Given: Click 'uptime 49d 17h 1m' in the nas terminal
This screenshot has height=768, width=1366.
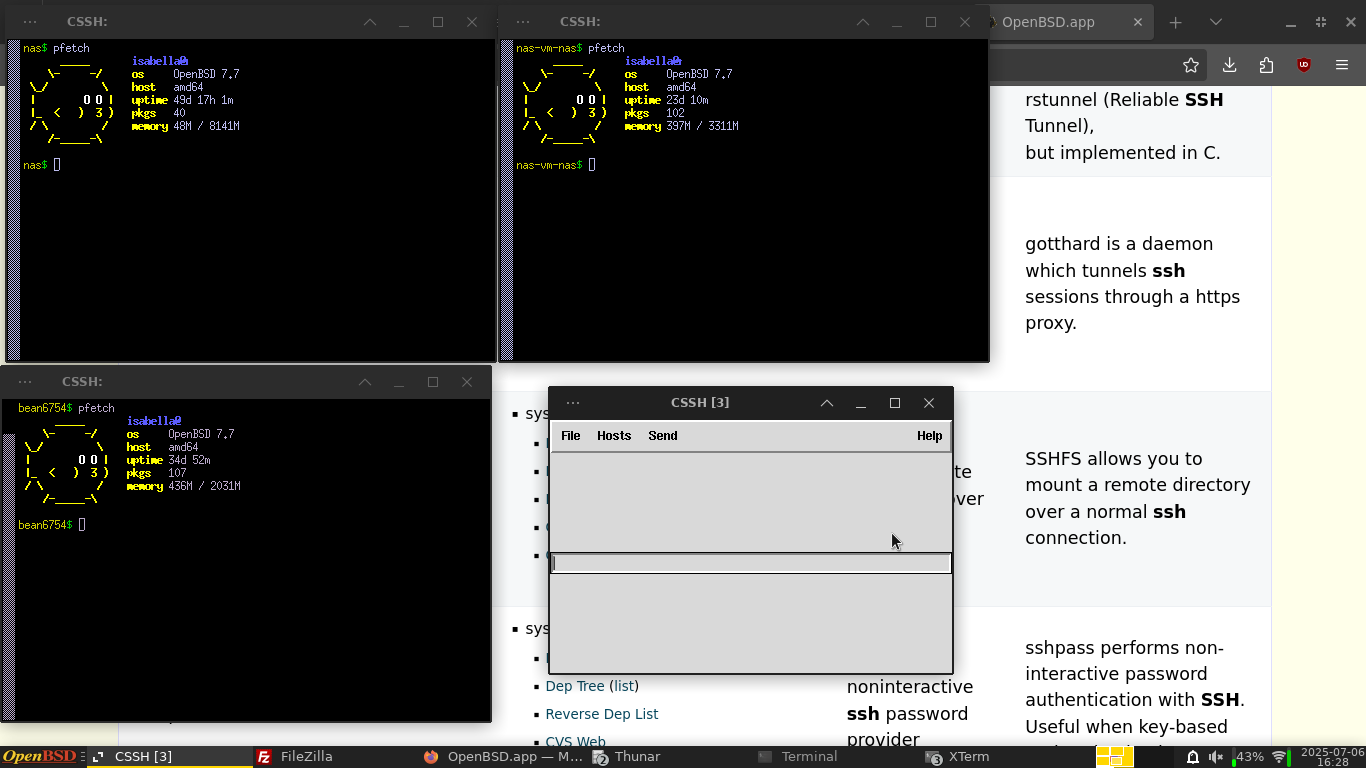Looking at the screenshot, I should pyautogui.click(x=182, y=100).
